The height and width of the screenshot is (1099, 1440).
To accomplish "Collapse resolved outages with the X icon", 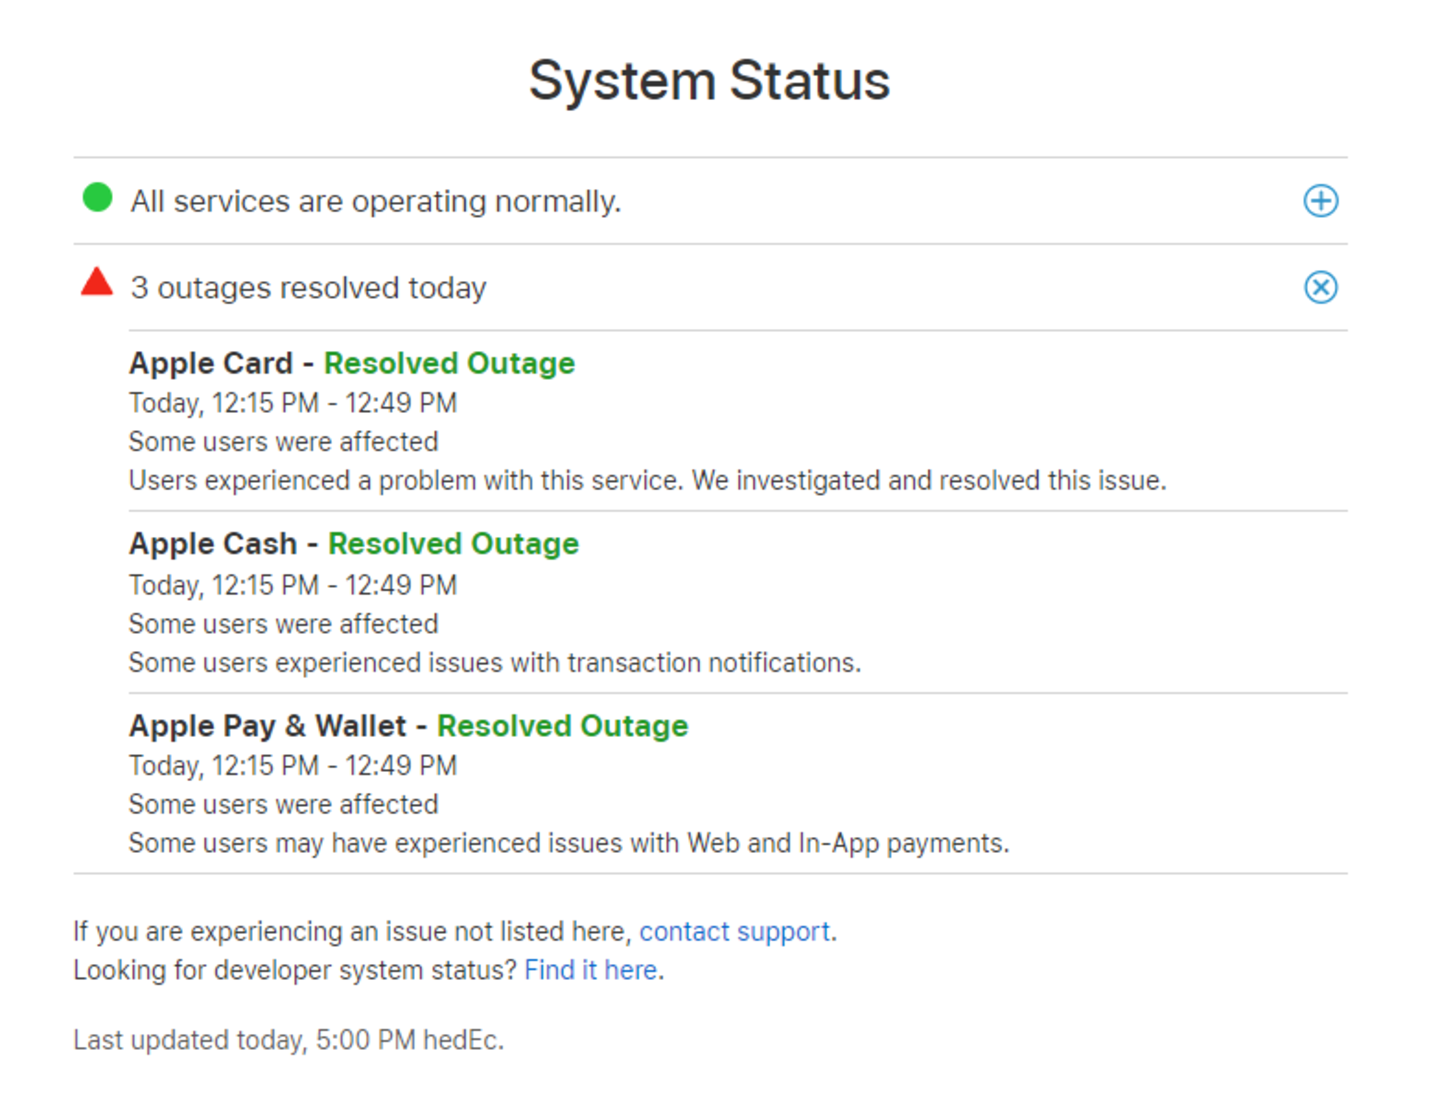I will click(1320, 288).
